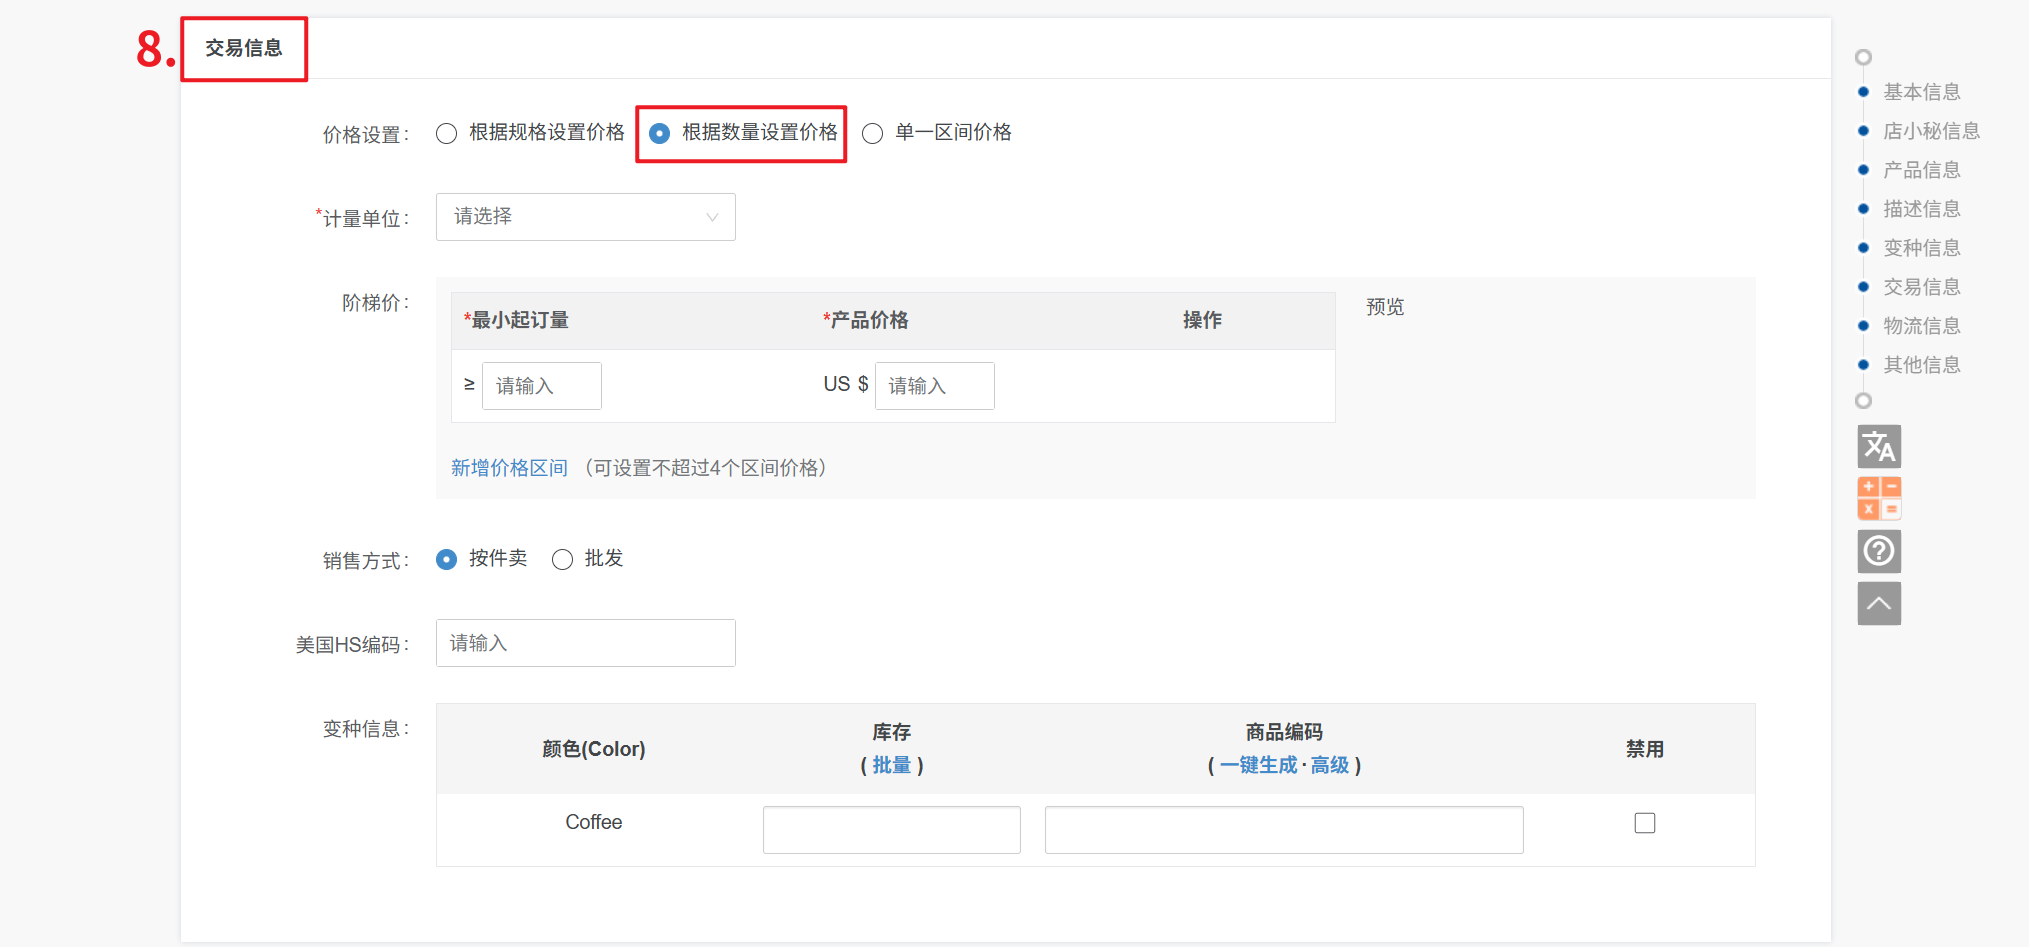Image resolution: width=2029 pixels, height=947 pixels.
Task: Click 一键生成 link for 商品编码
Action: tap(1258, 765)
